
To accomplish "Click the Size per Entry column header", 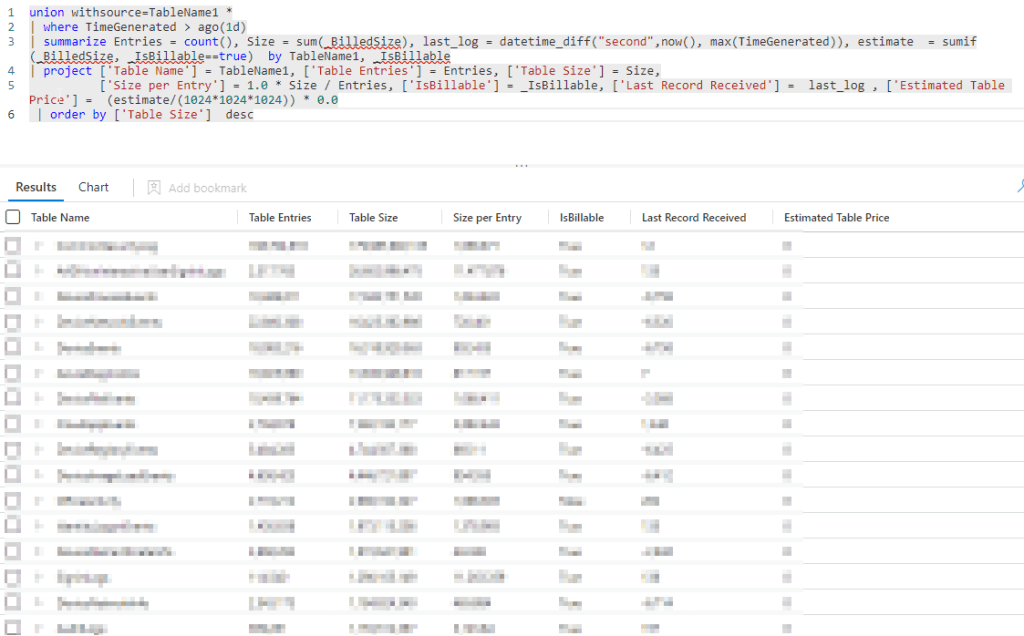I will 487,217.
